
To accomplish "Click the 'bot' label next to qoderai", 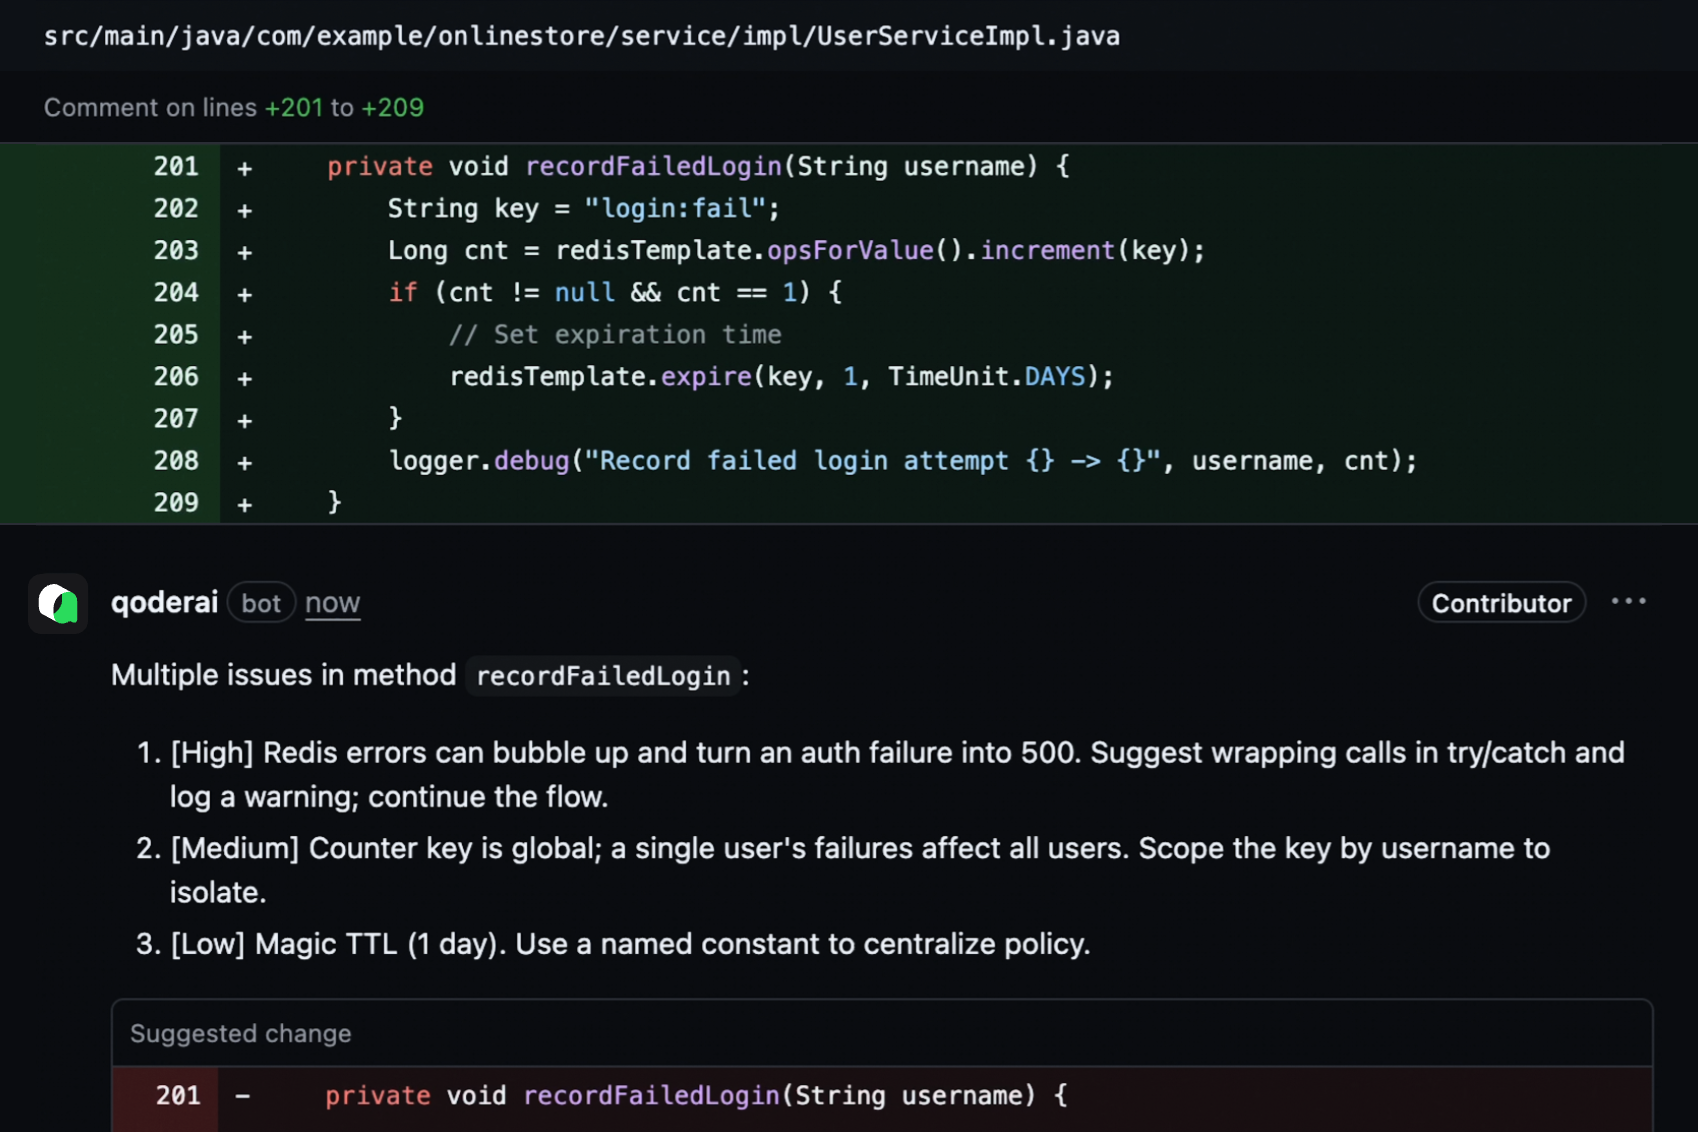I will click(261, 602).
